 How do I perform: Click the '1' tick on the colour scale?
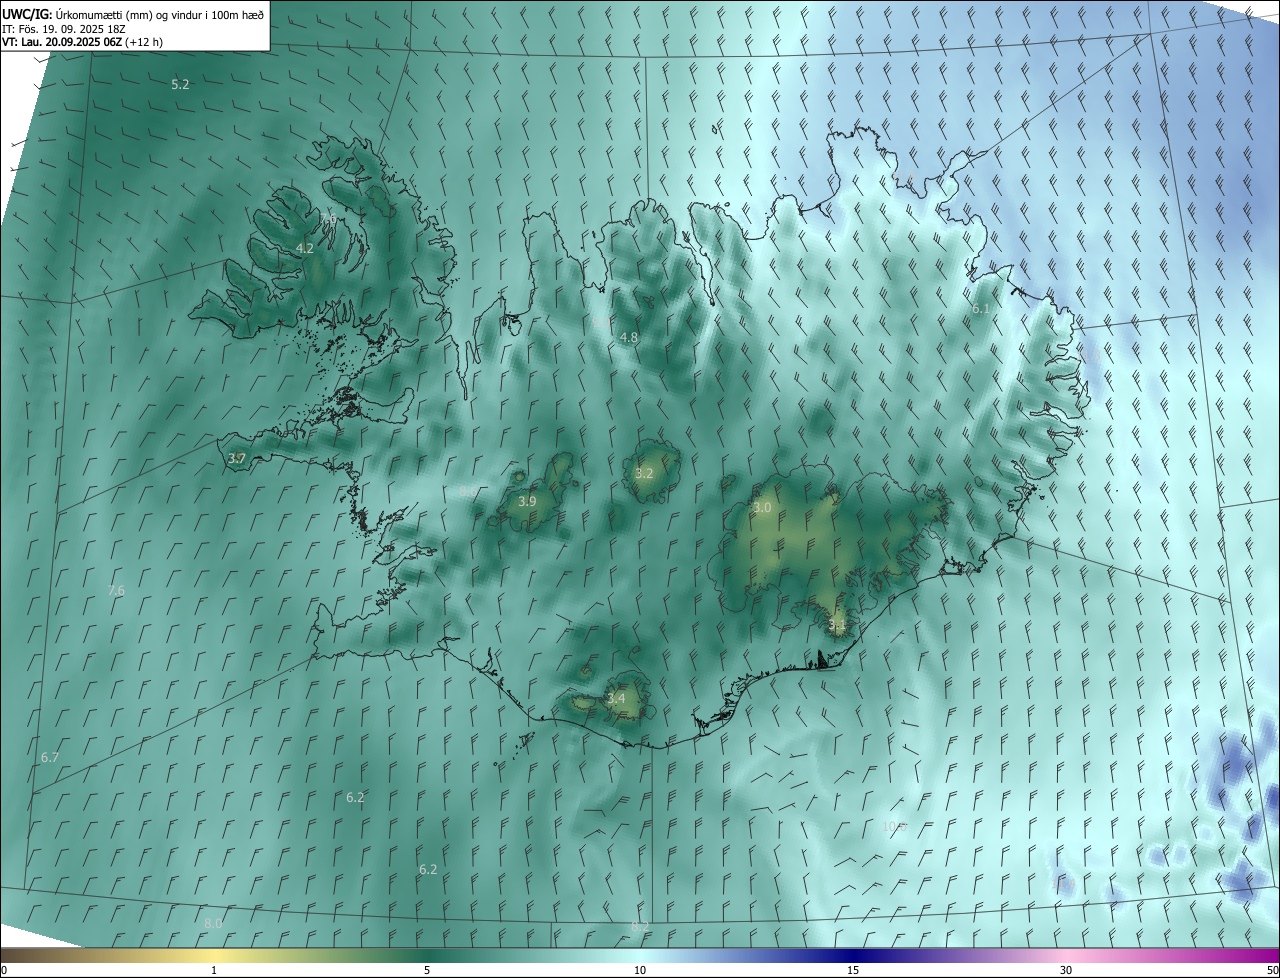214,970
